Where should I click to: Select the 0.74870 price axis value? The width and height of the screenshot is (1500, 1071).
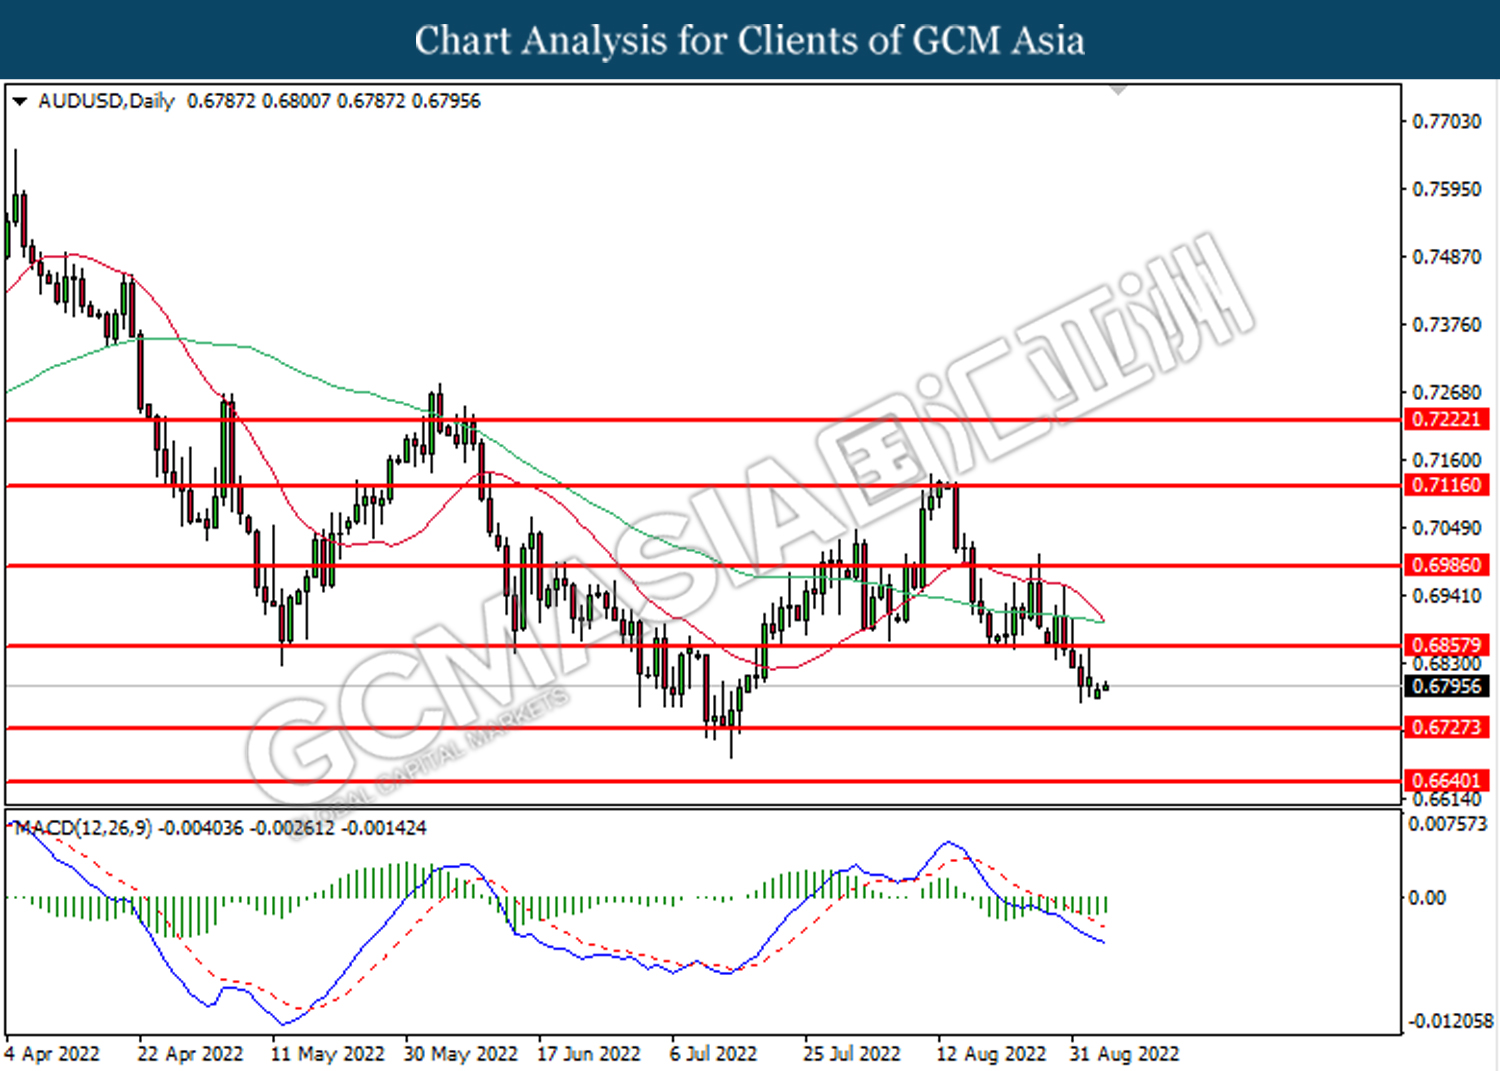click(1446, 257)
